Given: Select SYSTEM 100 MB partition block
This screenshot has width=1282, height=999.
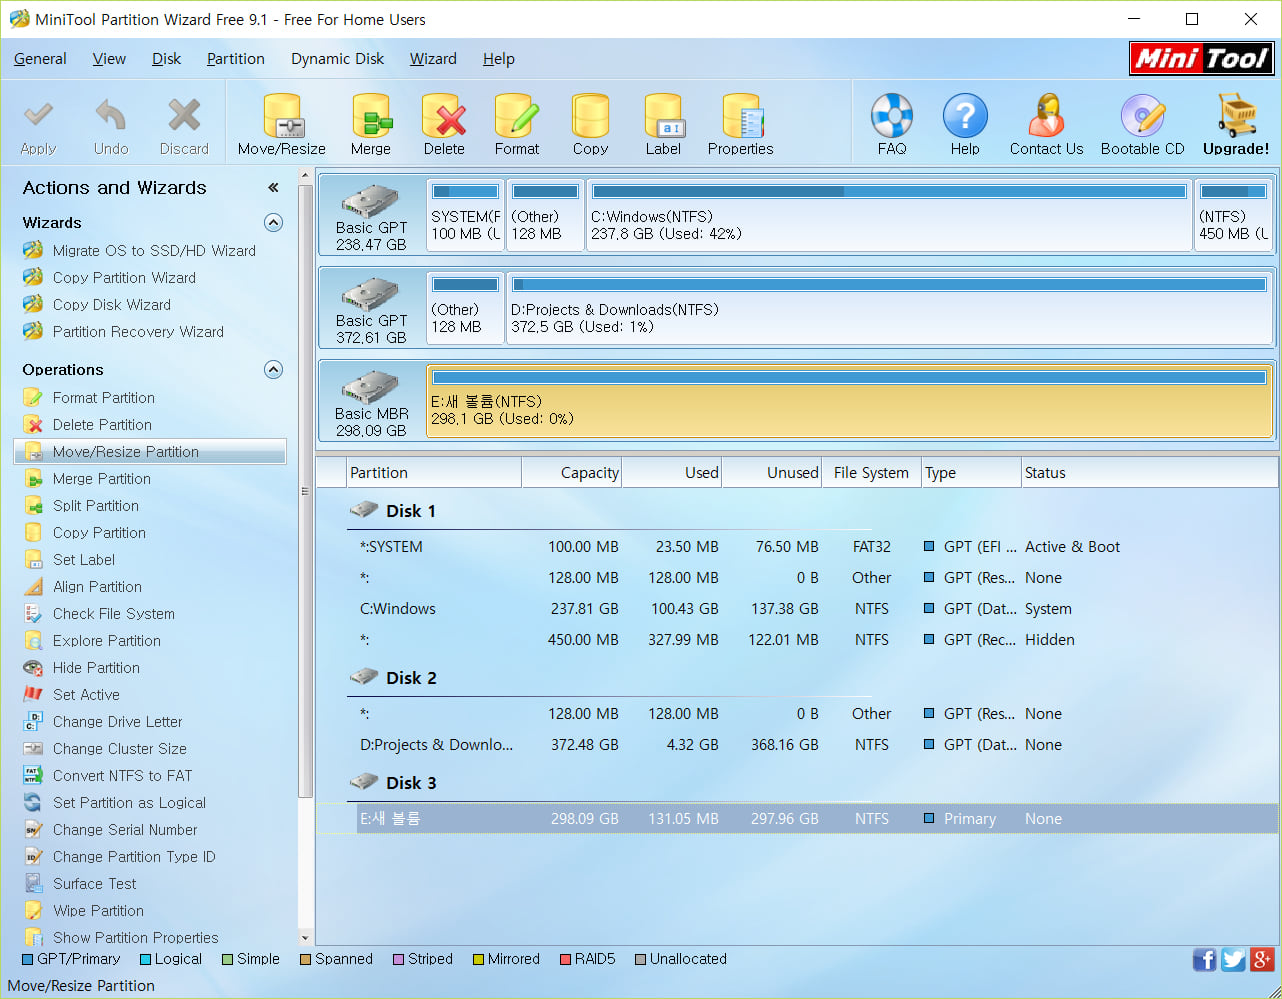Looking at the screenshot, I should pos(465,214).
